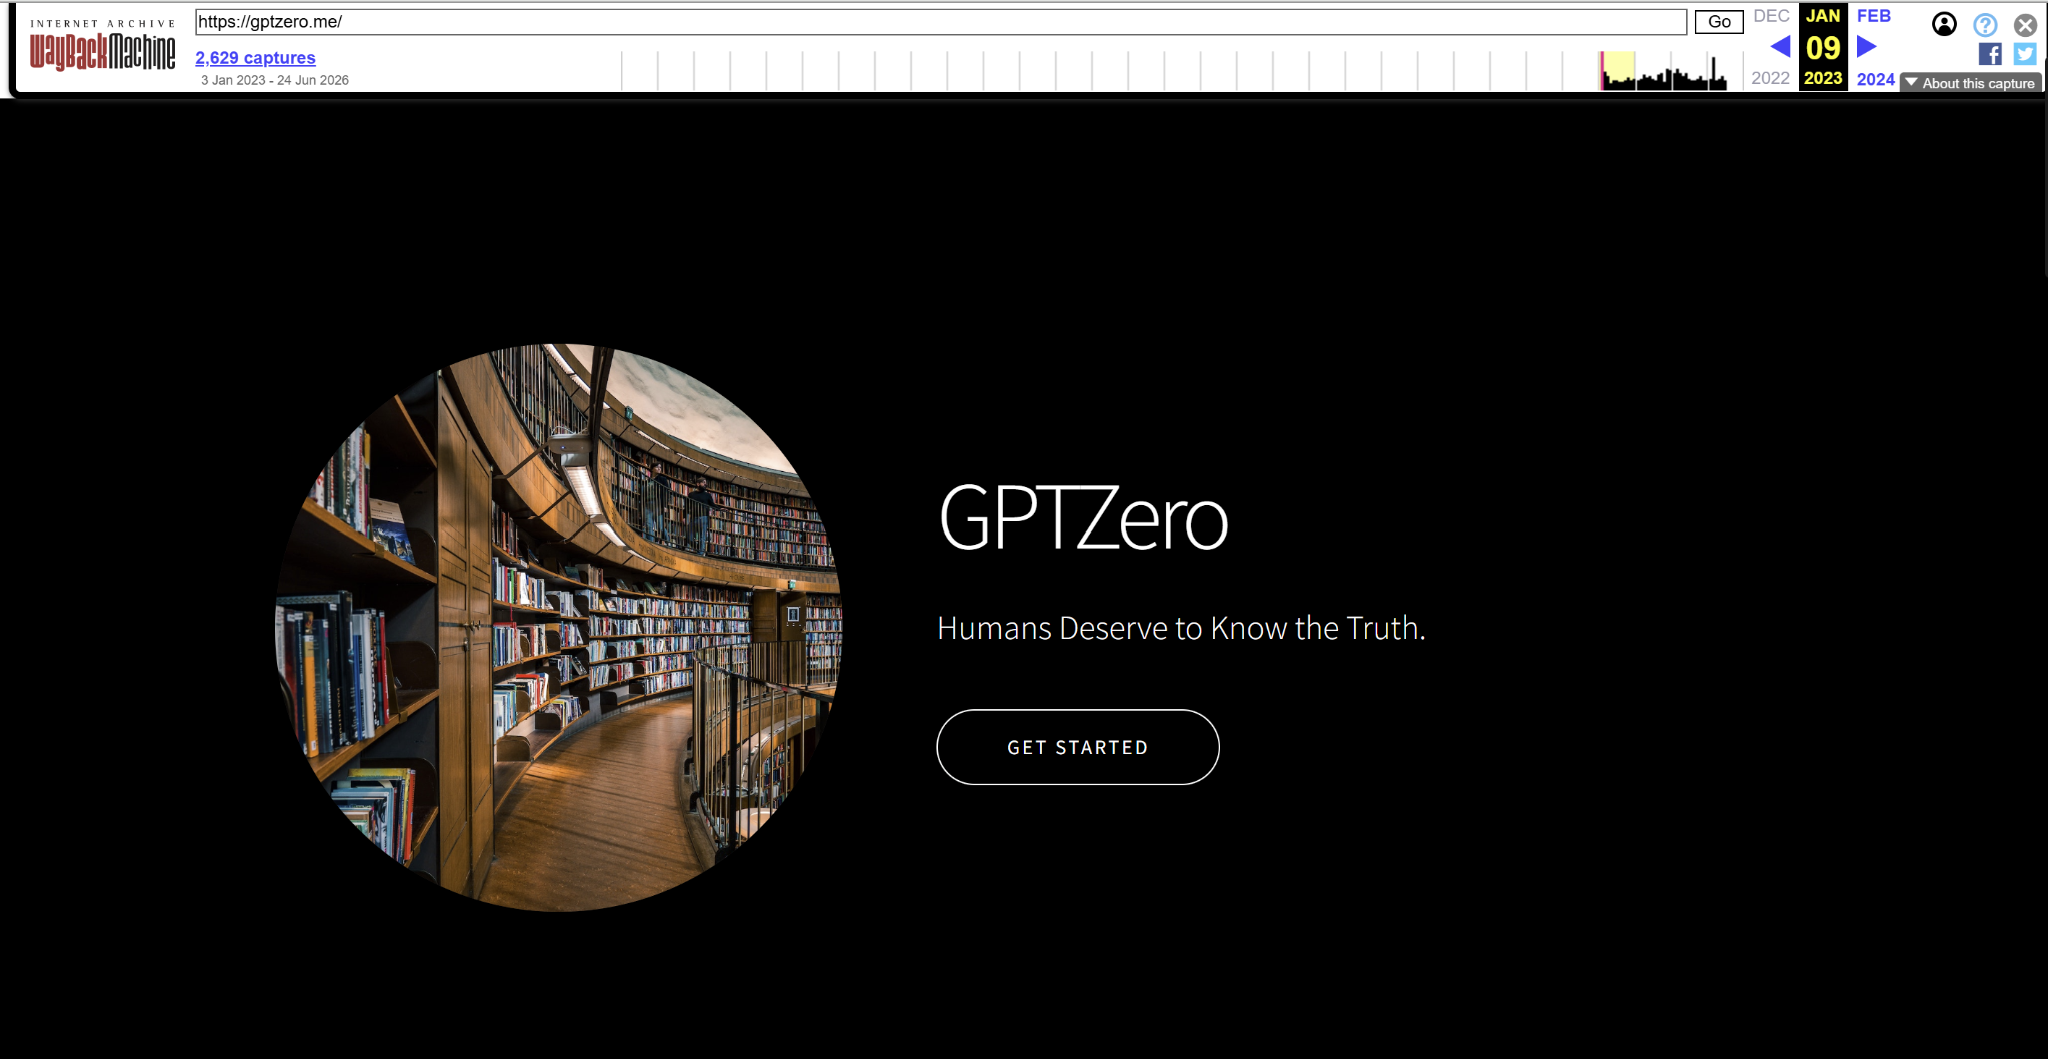Click the Wayback Machine logo
This screenshot has width=2048, height=1059.
(102, 45)
